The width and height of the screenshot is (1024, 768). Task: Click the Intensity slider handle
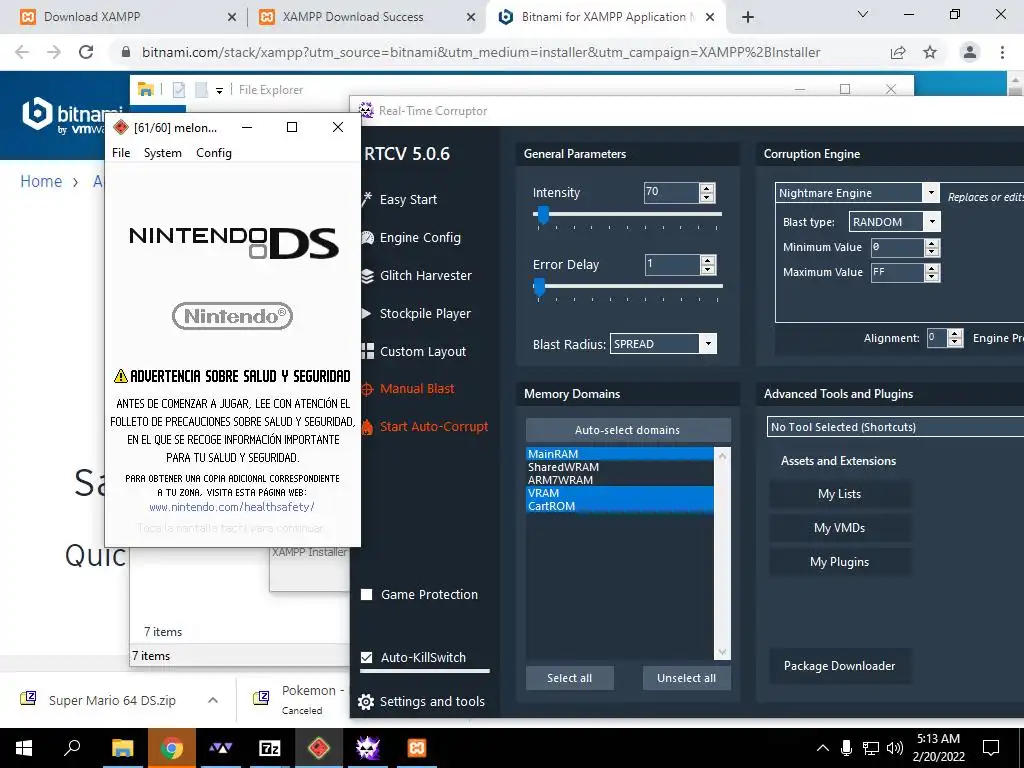click(543, 215)
